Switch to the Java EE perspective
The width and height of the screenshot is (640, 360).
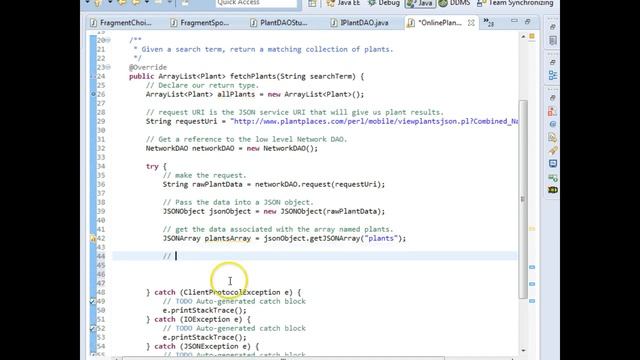[x=343, y=3]
